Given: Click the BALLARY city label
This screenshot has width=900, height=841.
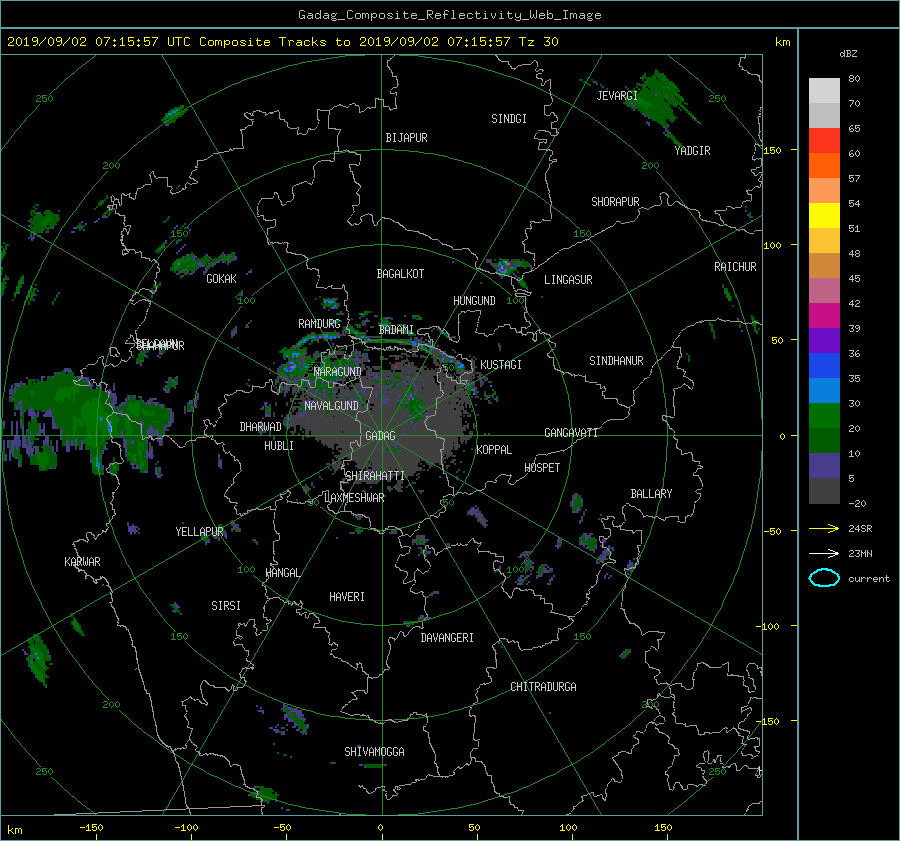Looking at the screenshot, I should (x=651, y=494).
